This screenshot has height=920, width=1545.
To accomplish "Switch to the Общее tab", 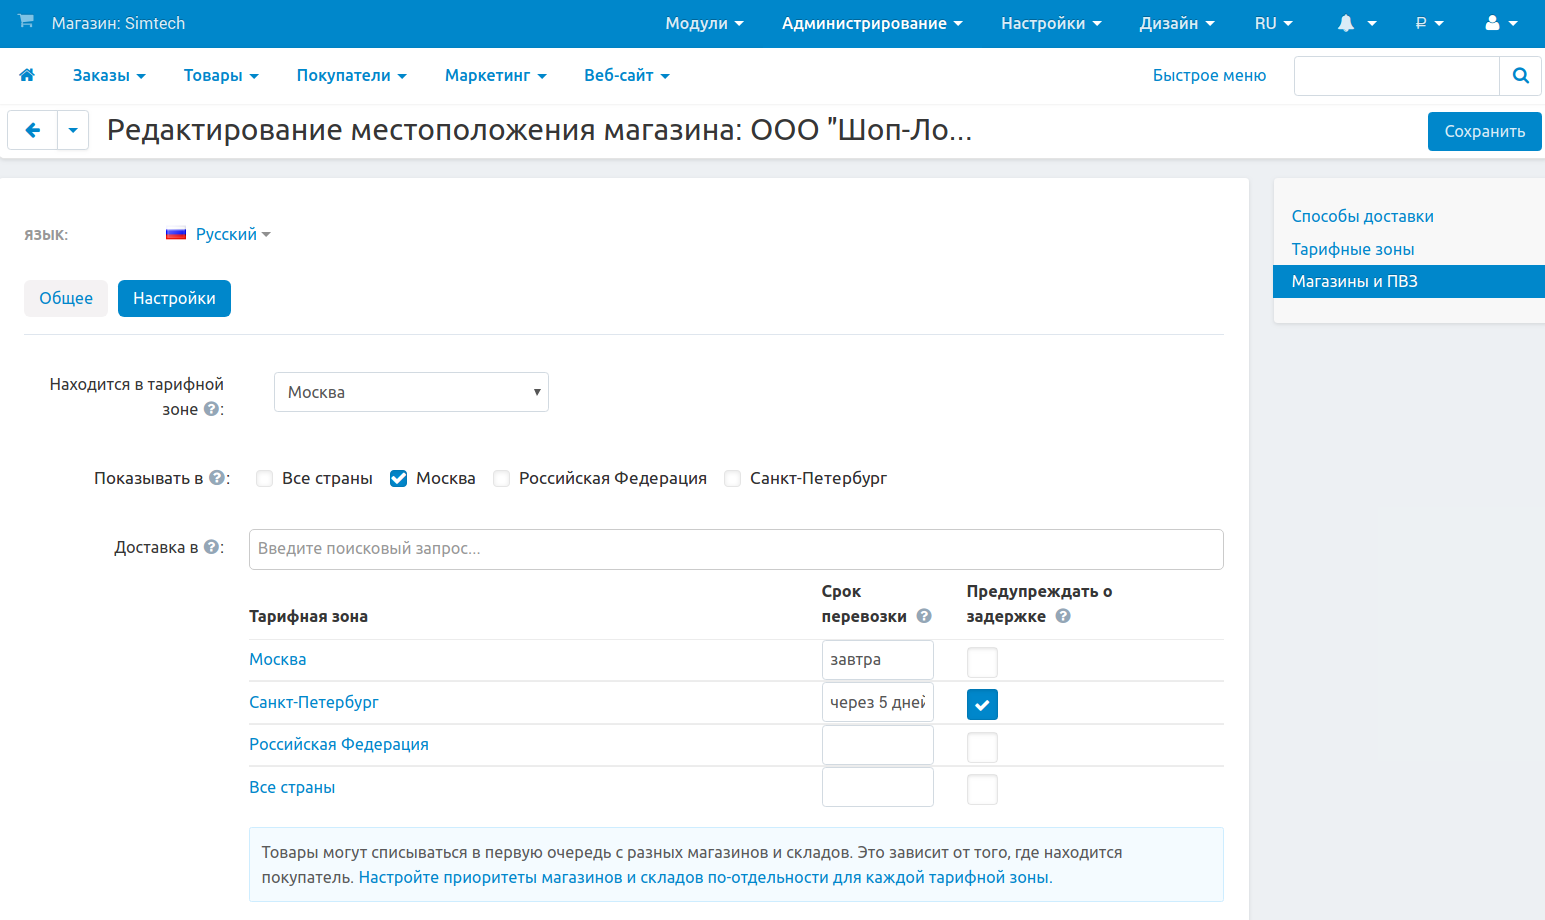I will pos(66,298).
